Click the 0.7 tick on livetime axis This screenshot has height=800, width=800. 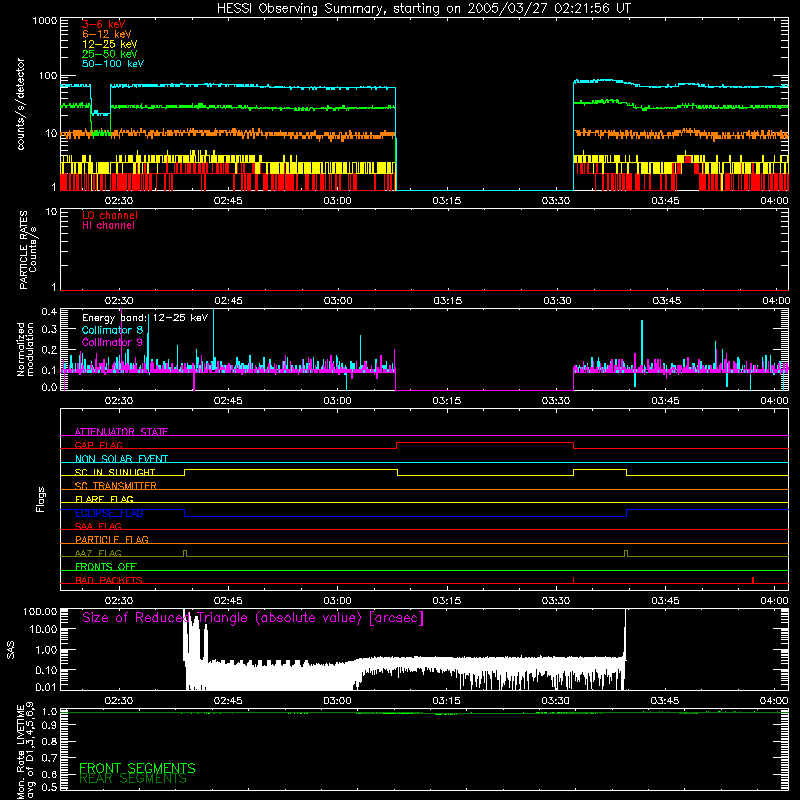(x=49, y=758)
